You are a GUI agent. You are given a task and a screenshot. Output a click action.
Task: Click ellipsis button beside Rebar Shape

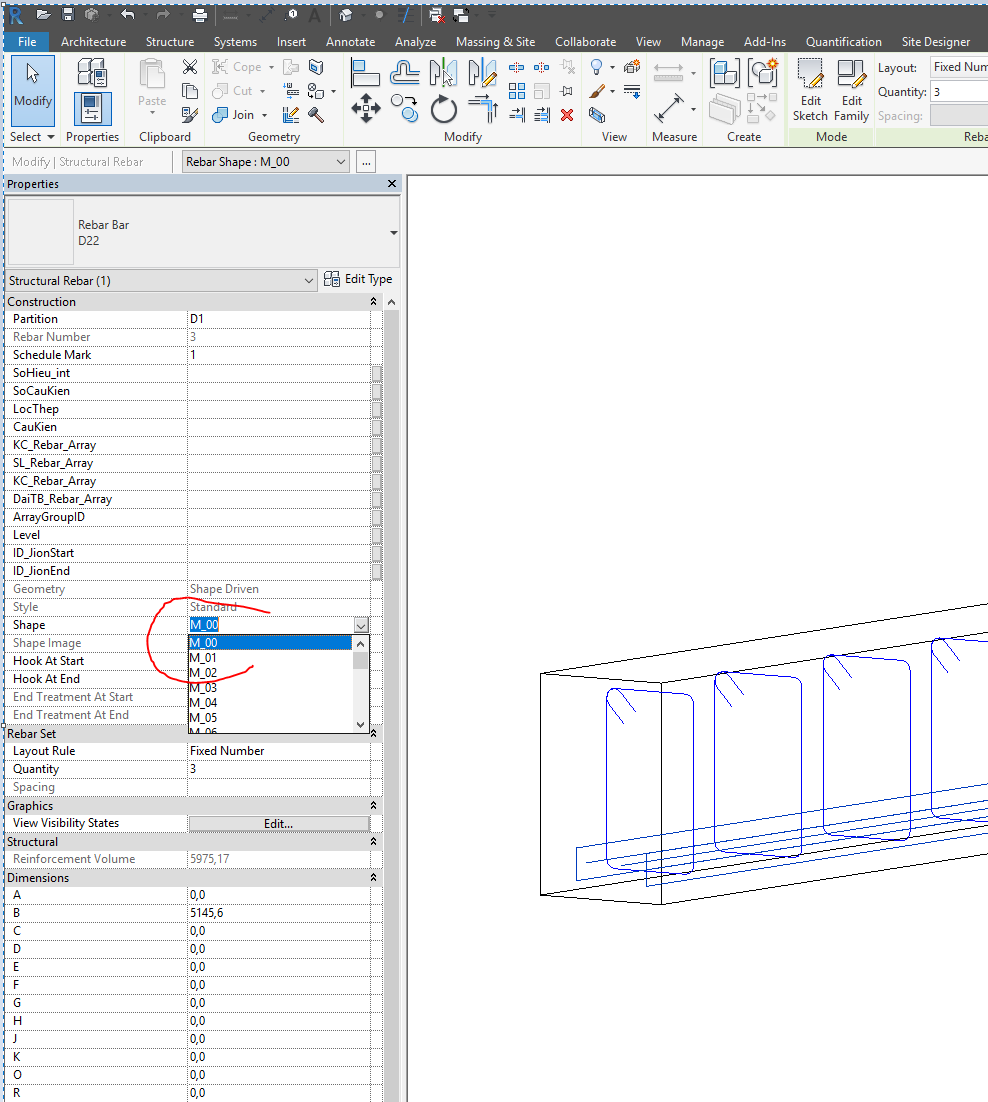pos(366,162)
